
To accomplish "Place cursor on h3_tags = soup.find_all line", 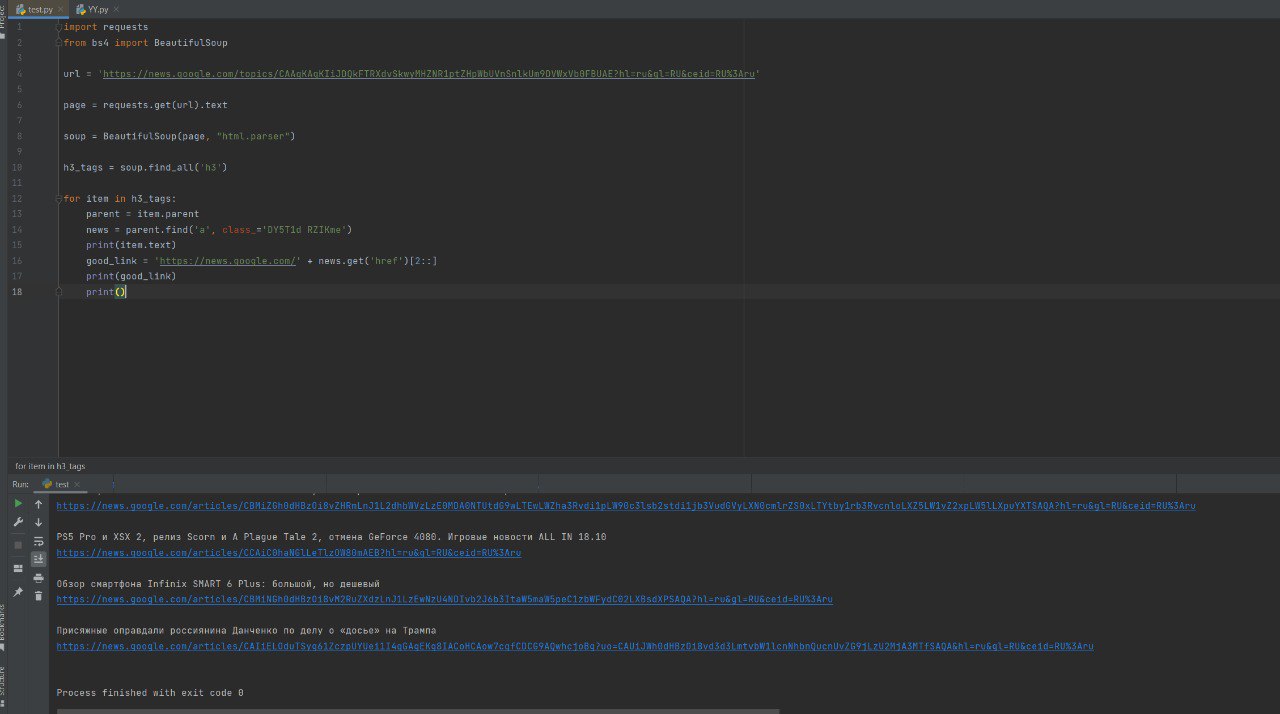I will click(145, 167).
